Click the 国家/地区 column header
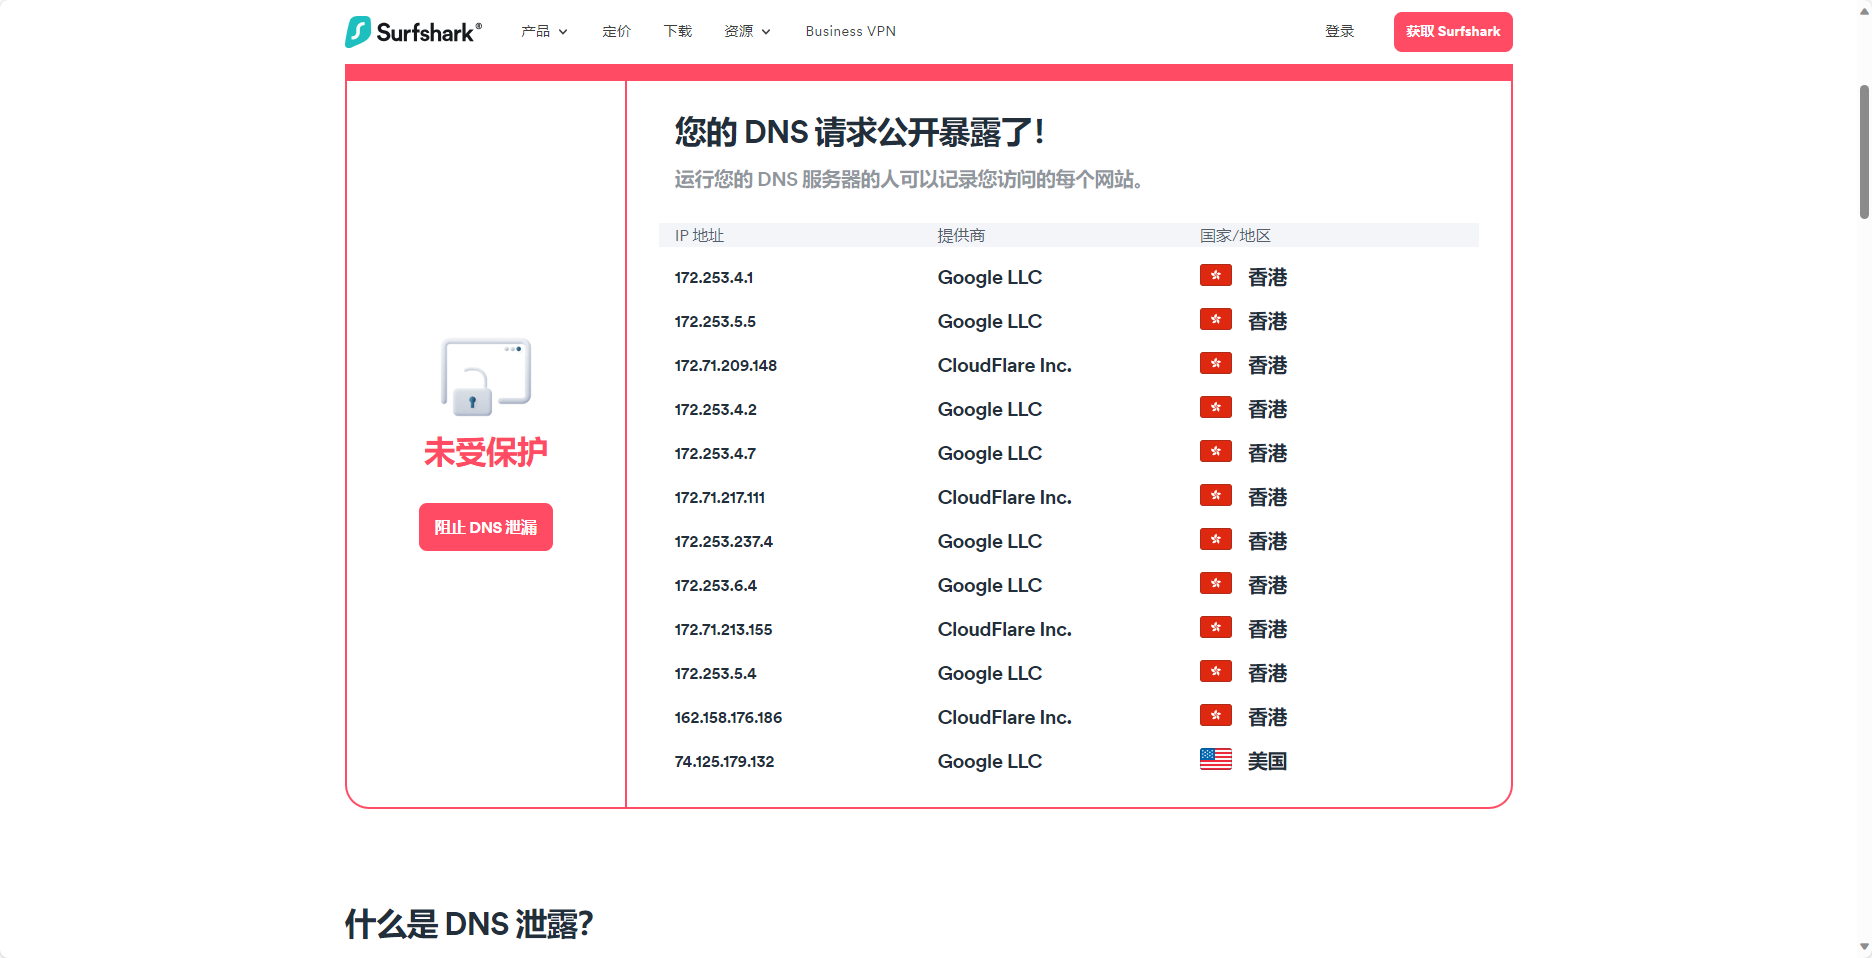1872x958 pixels. (x=1235, y=236)
